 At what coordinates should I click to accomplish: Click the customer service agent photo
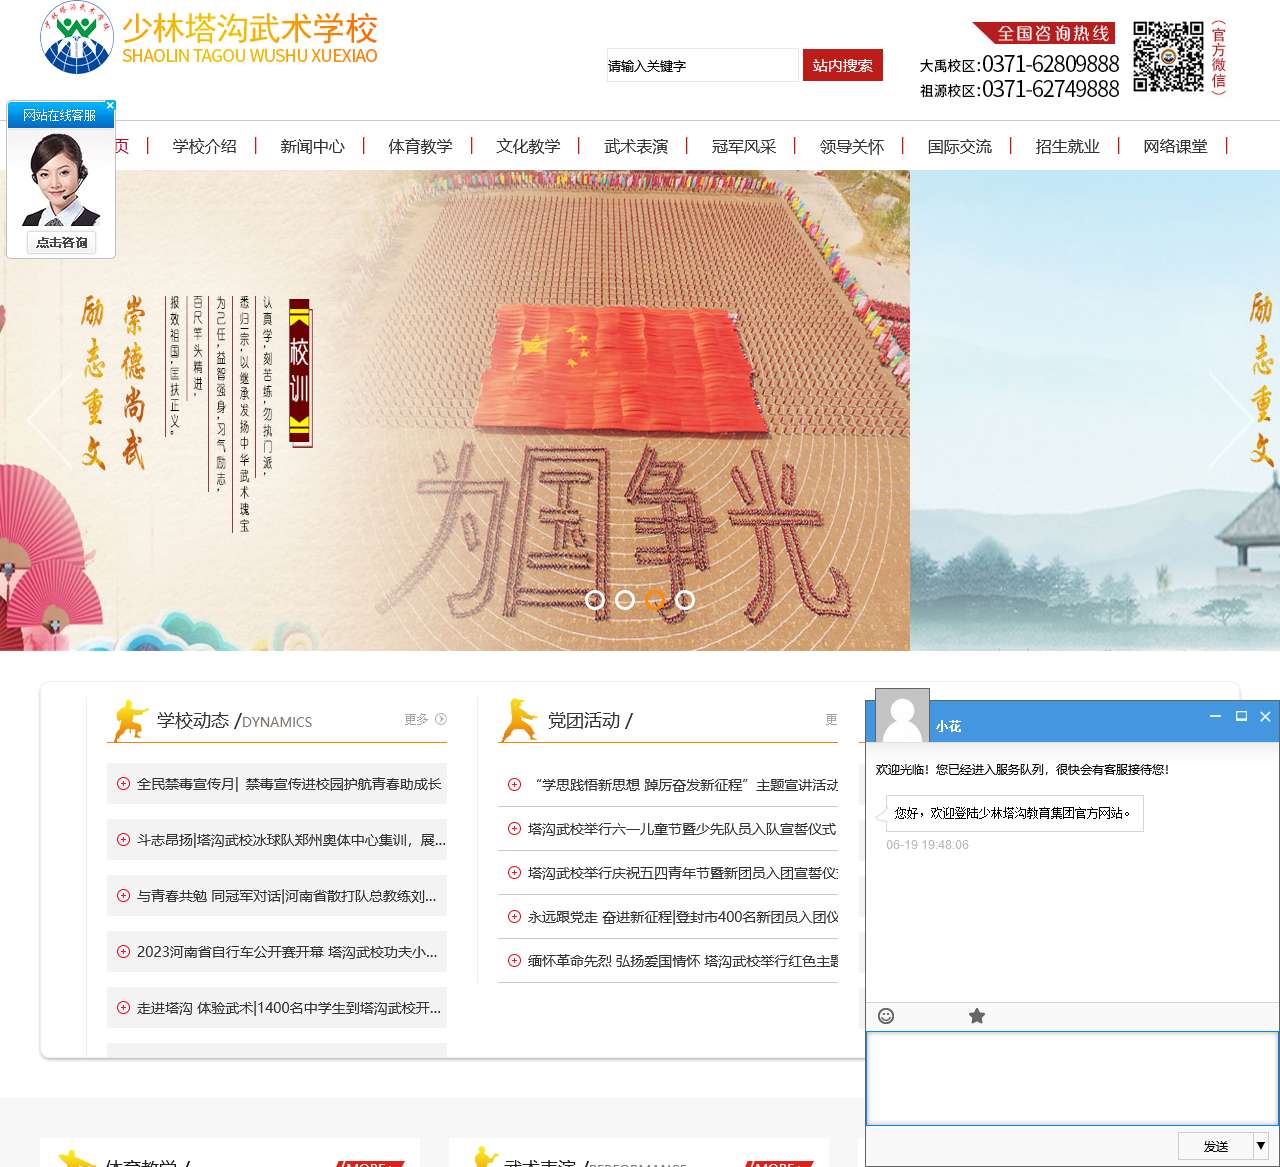(x=61, y=179)
